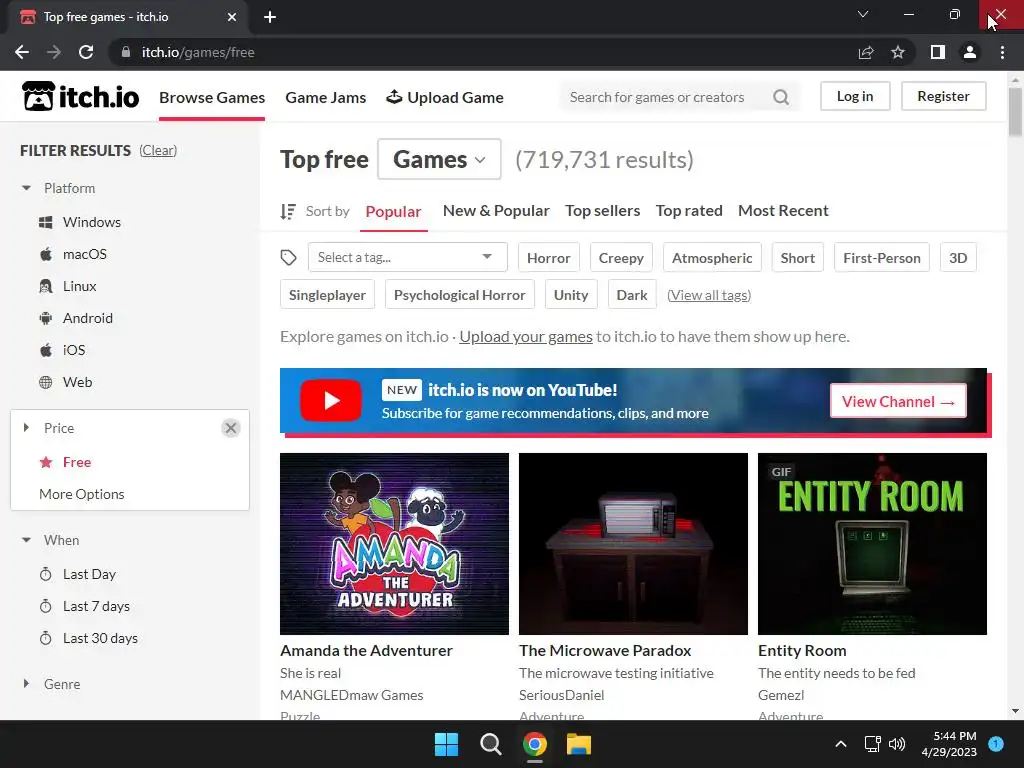Bookmark this page with the star icon

[x=898, y=52]
